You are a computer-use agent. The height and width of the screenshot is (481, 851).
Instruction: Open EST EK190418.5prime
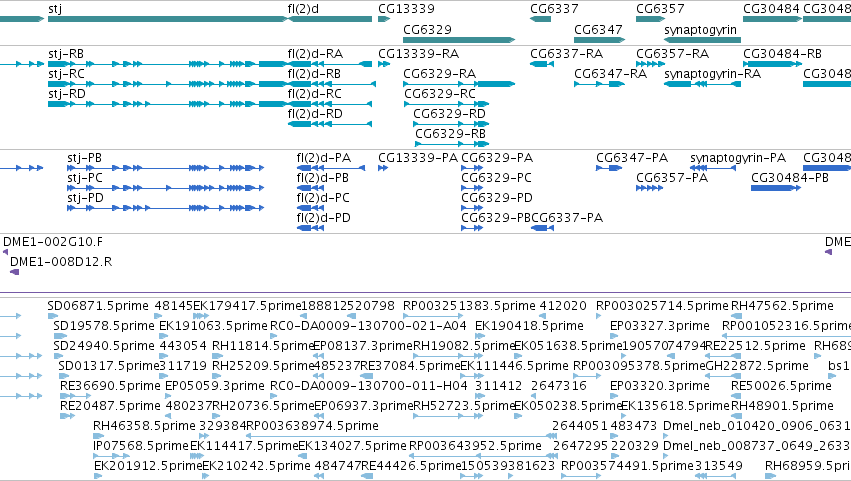coord(529,326)
